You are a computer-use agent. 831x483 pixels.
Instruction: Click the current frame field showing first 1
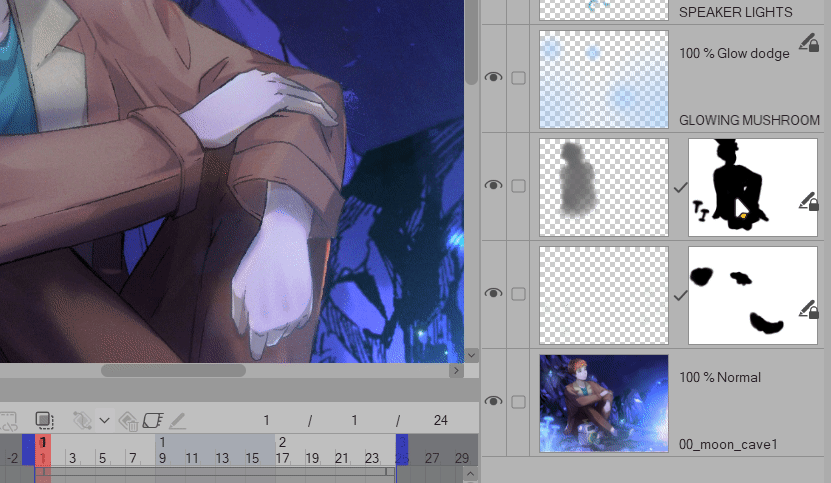[x=267, y=420]
